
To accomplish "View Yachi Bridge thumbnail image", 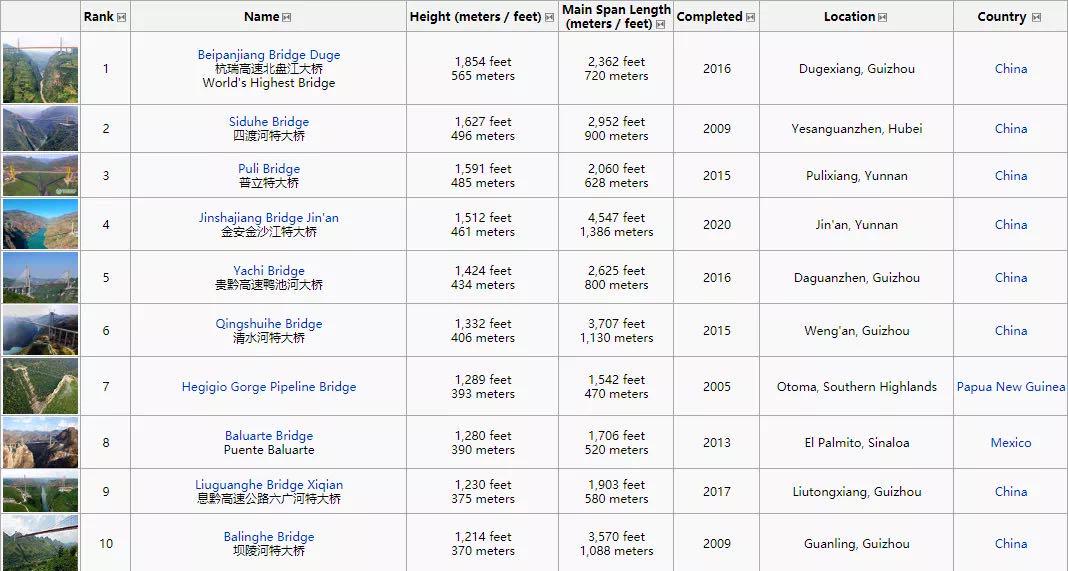I will point(40,277).
